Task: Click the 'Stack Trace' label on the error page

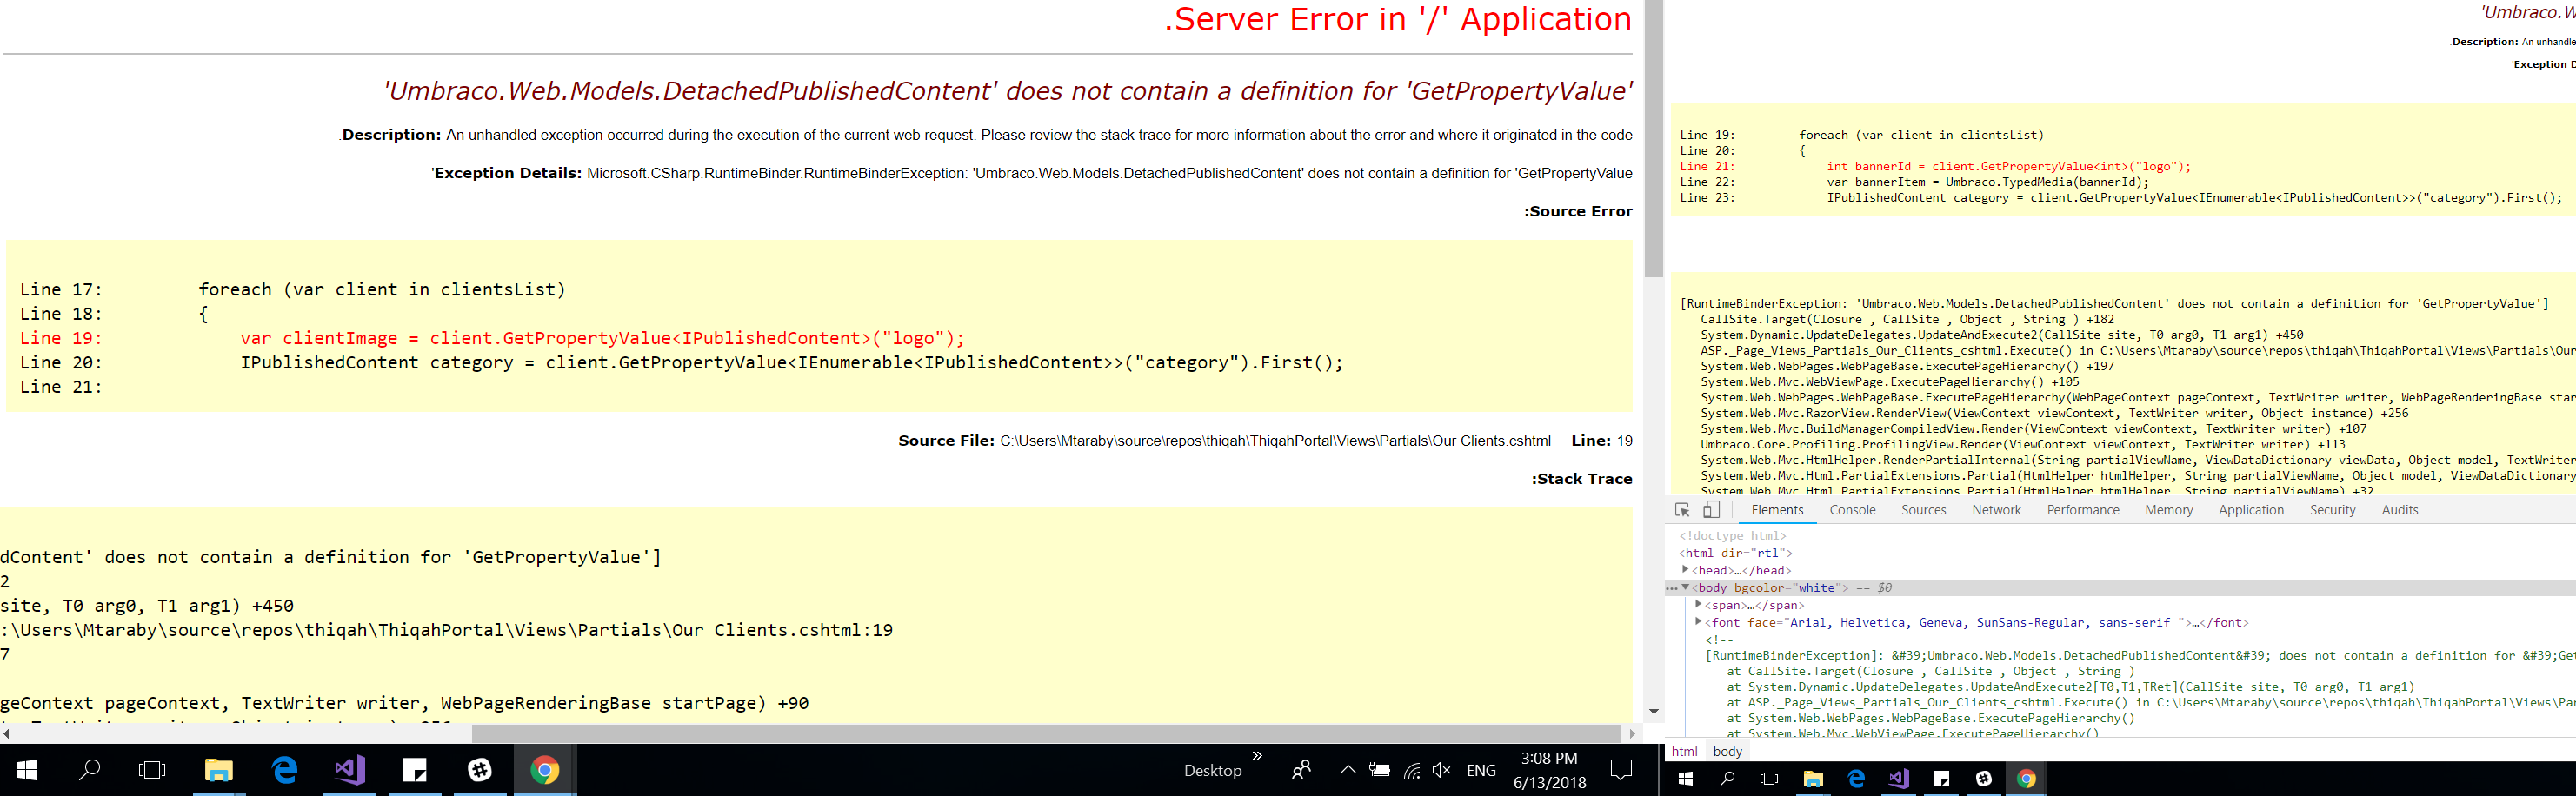Action: click(1582, 479)
